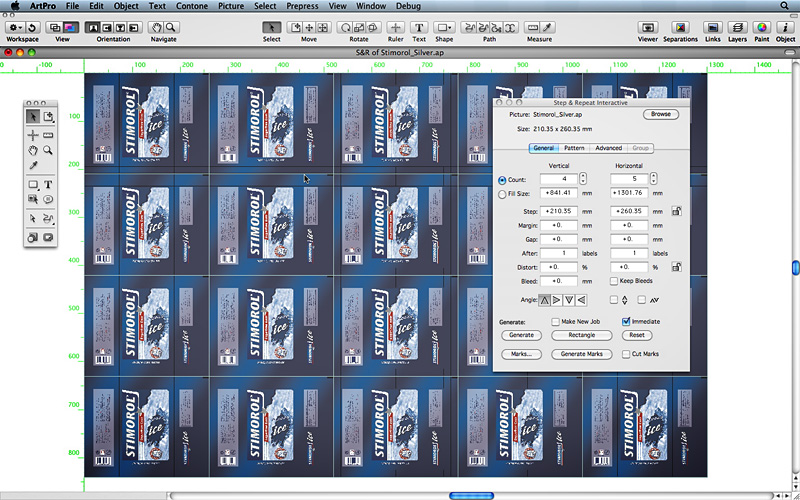This screenshot has width=800, height=500.
Task: Open the Layers panel icon
Action: click(x=738, y=28)
